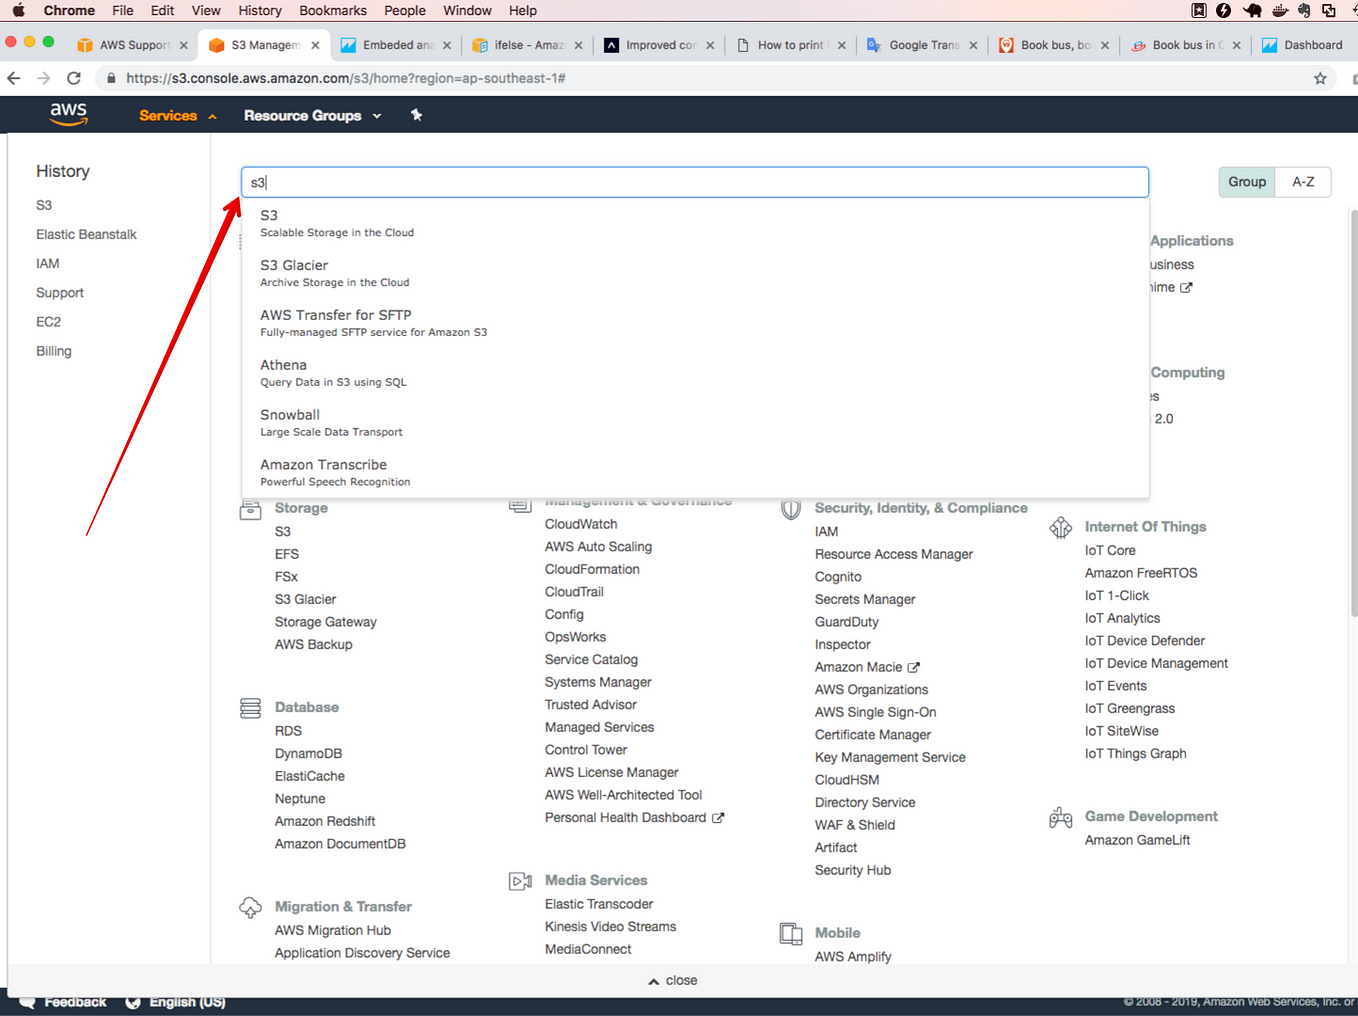The height and width of the screenshot is (1016, 1358).
Task: Select Athena from search suggestions
Action: click(x=695, y=373)
